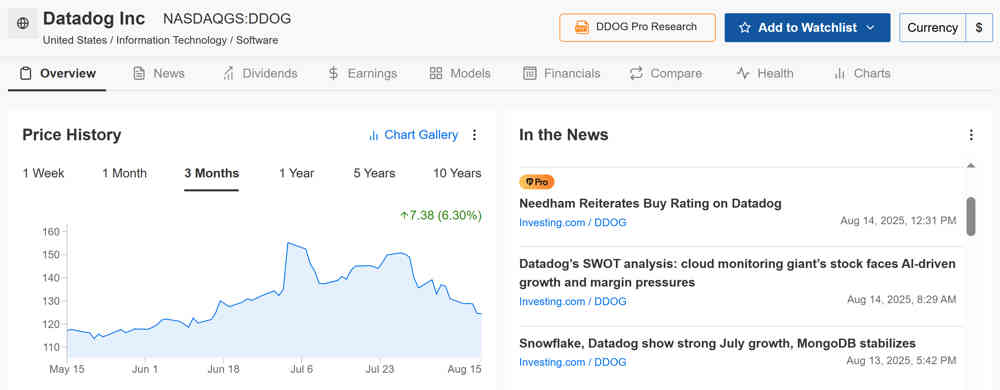Select the 1 Week price range
The width and height of the screenshot is (1000, 390).
pos(43,173)
